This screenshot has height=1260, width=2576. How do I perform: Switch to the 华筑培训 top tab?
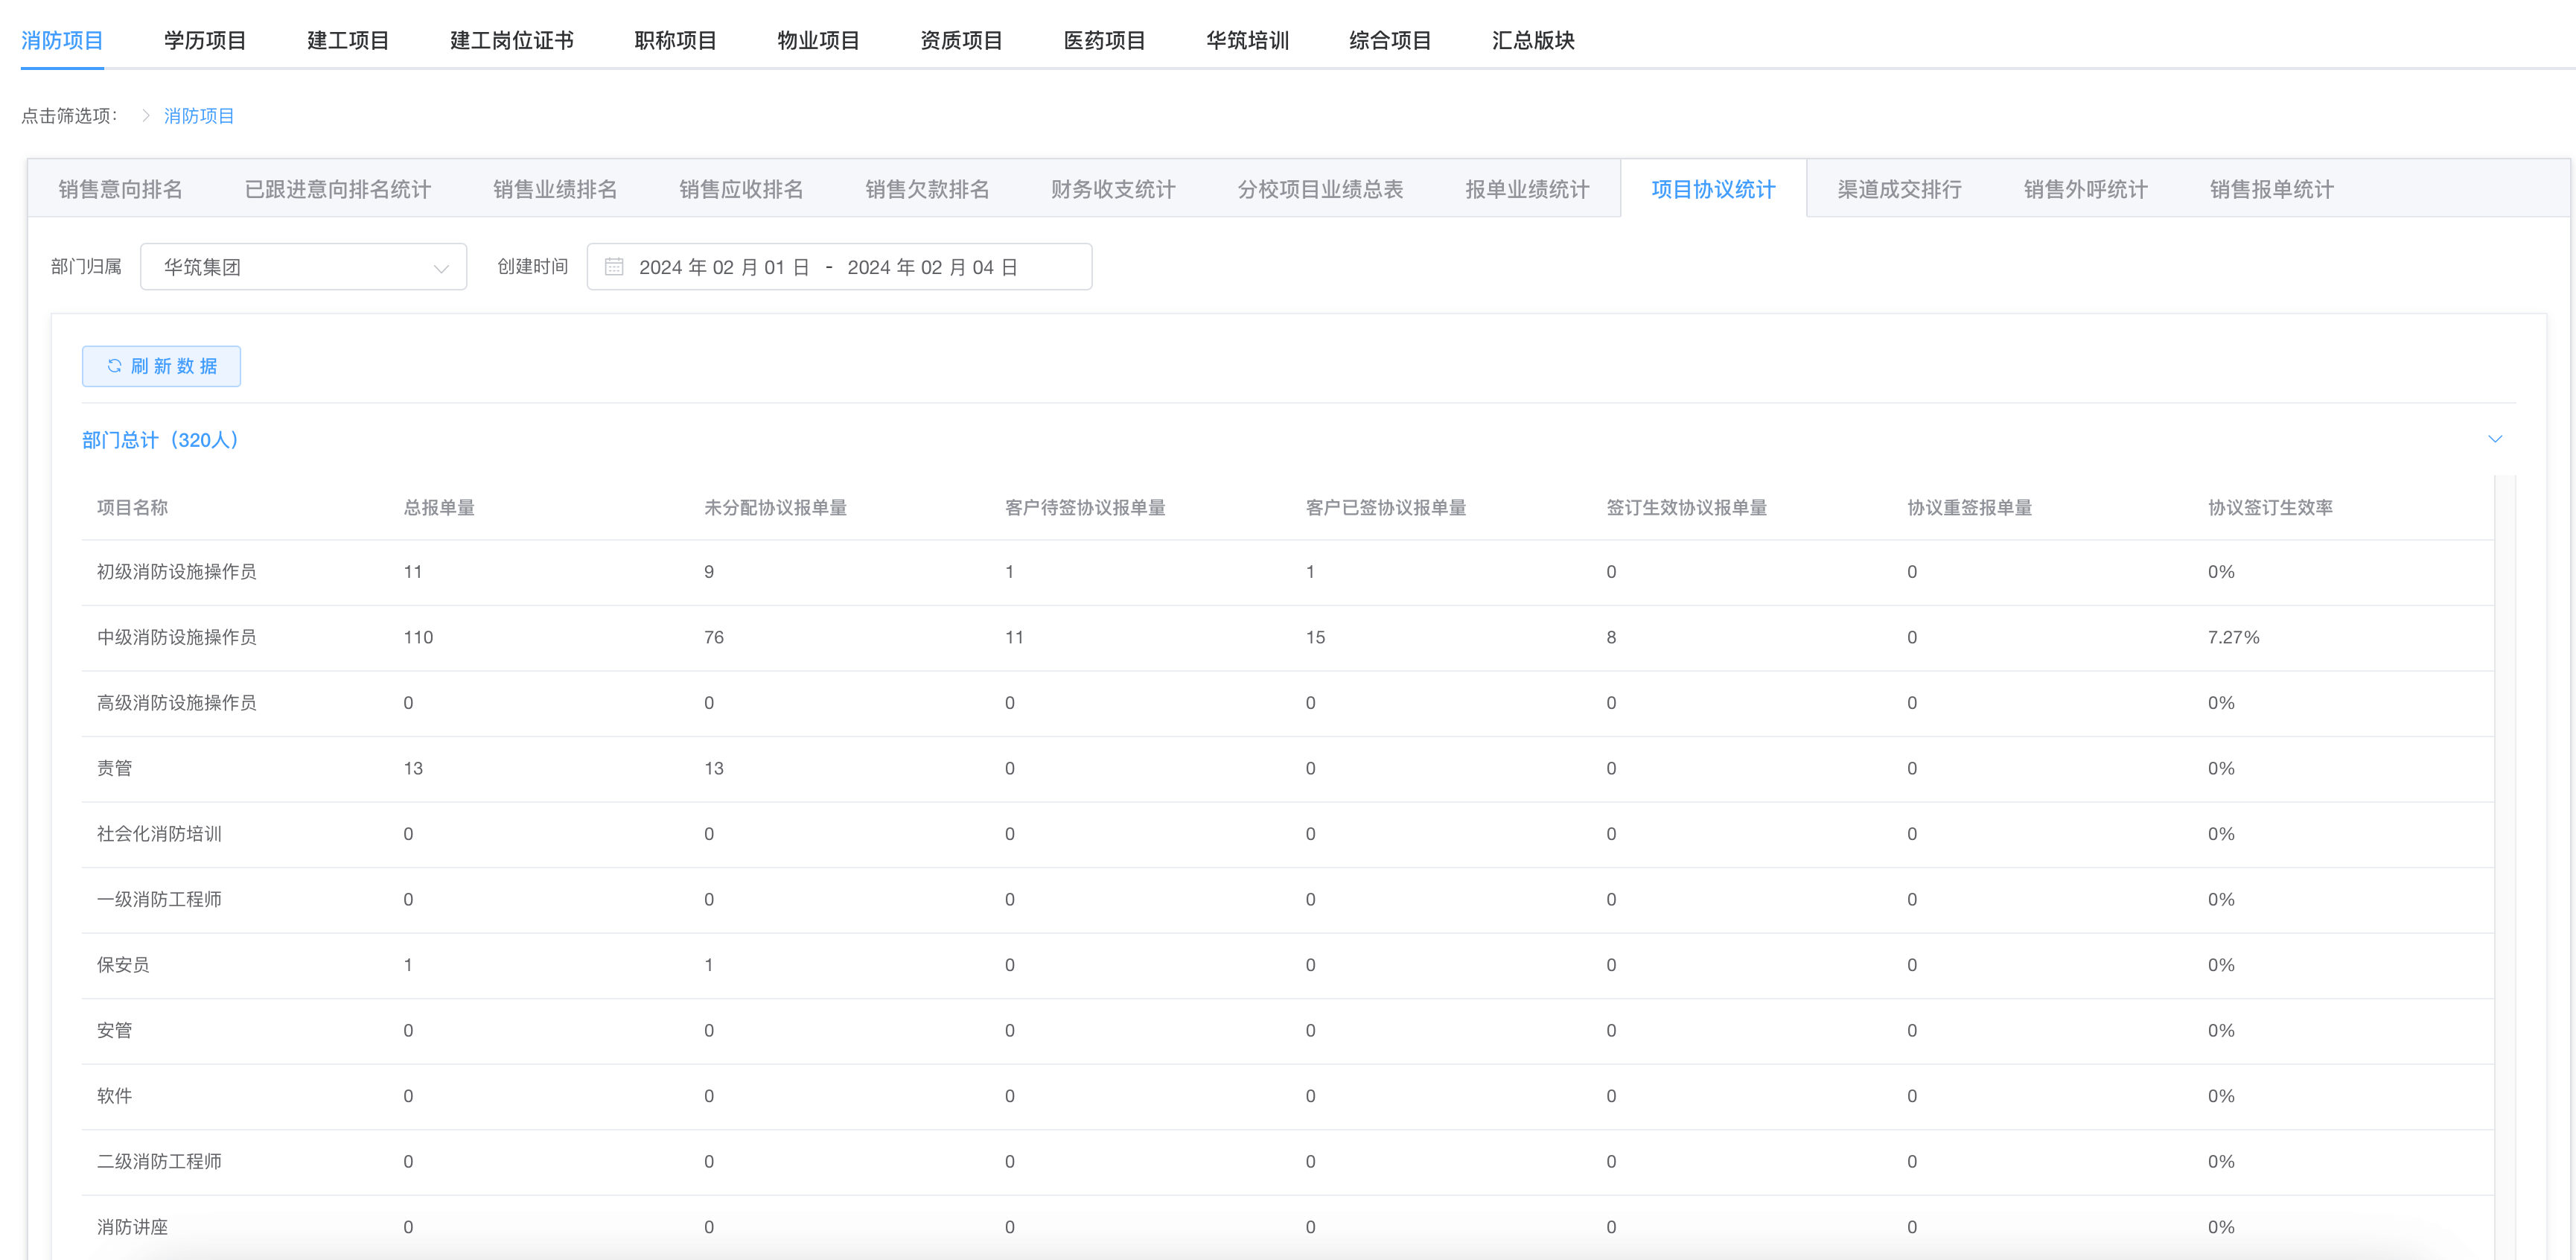[x=1246, y=40]
